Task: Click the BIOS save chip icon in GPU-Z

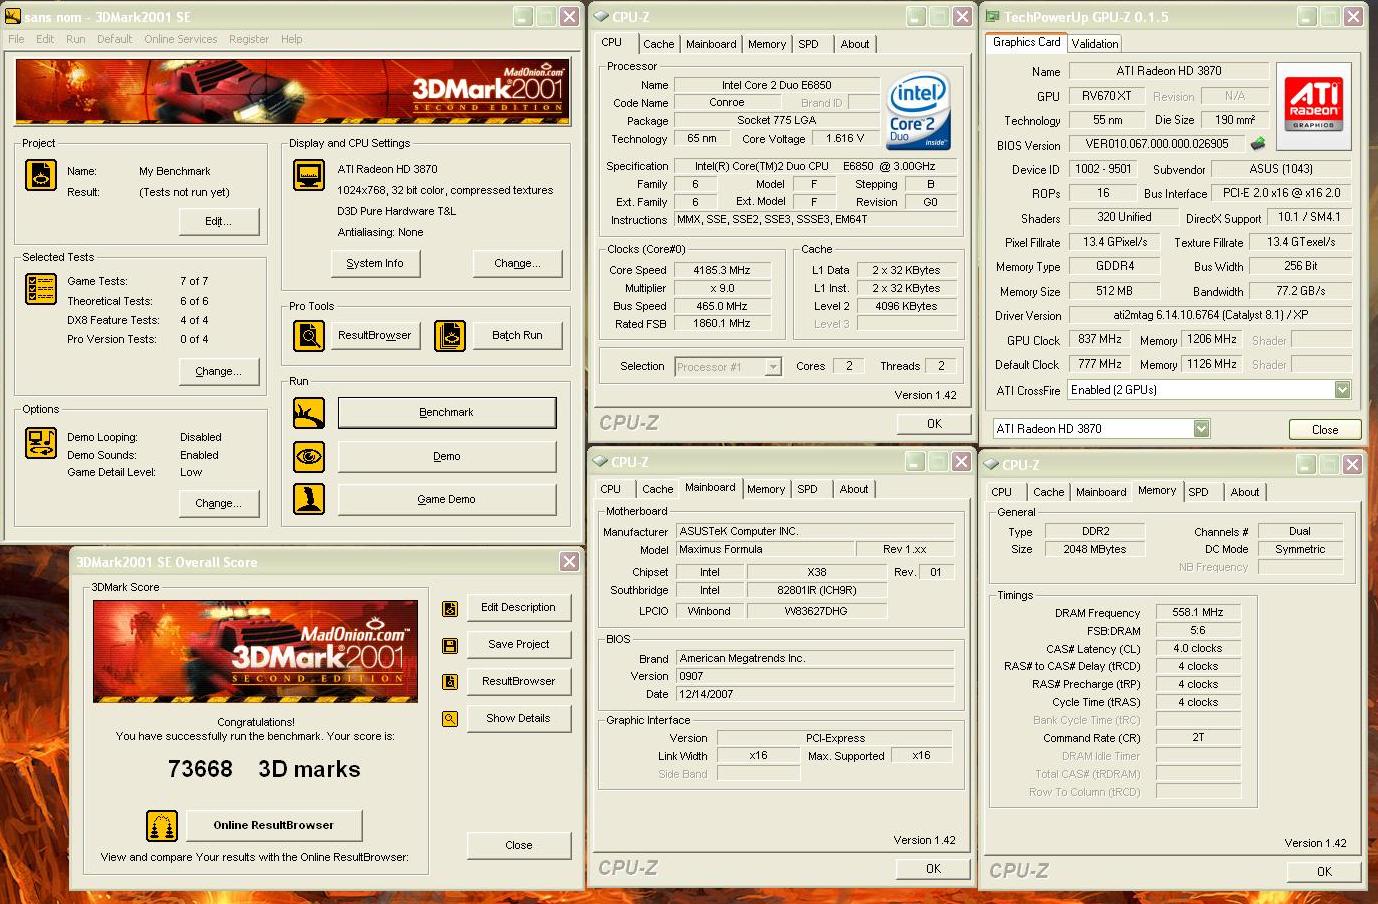Action: click(1258, 144)
